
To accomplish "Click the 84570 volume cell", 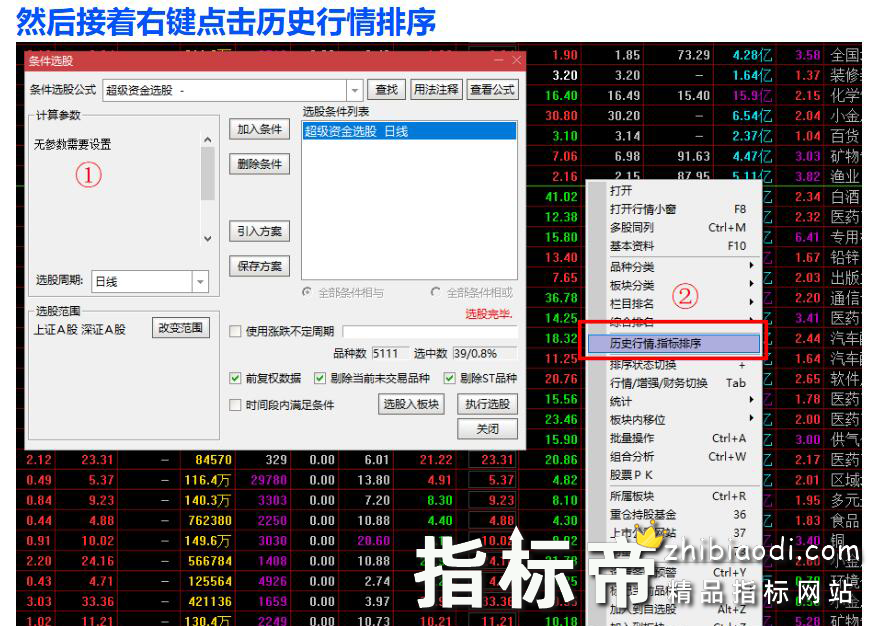I will 213,460.
